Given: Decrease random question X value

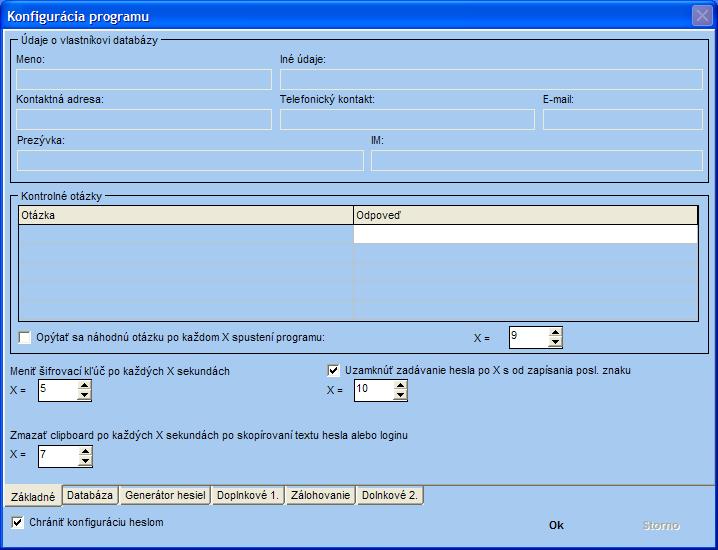Looking at the screenshot, I should [555, 342].
